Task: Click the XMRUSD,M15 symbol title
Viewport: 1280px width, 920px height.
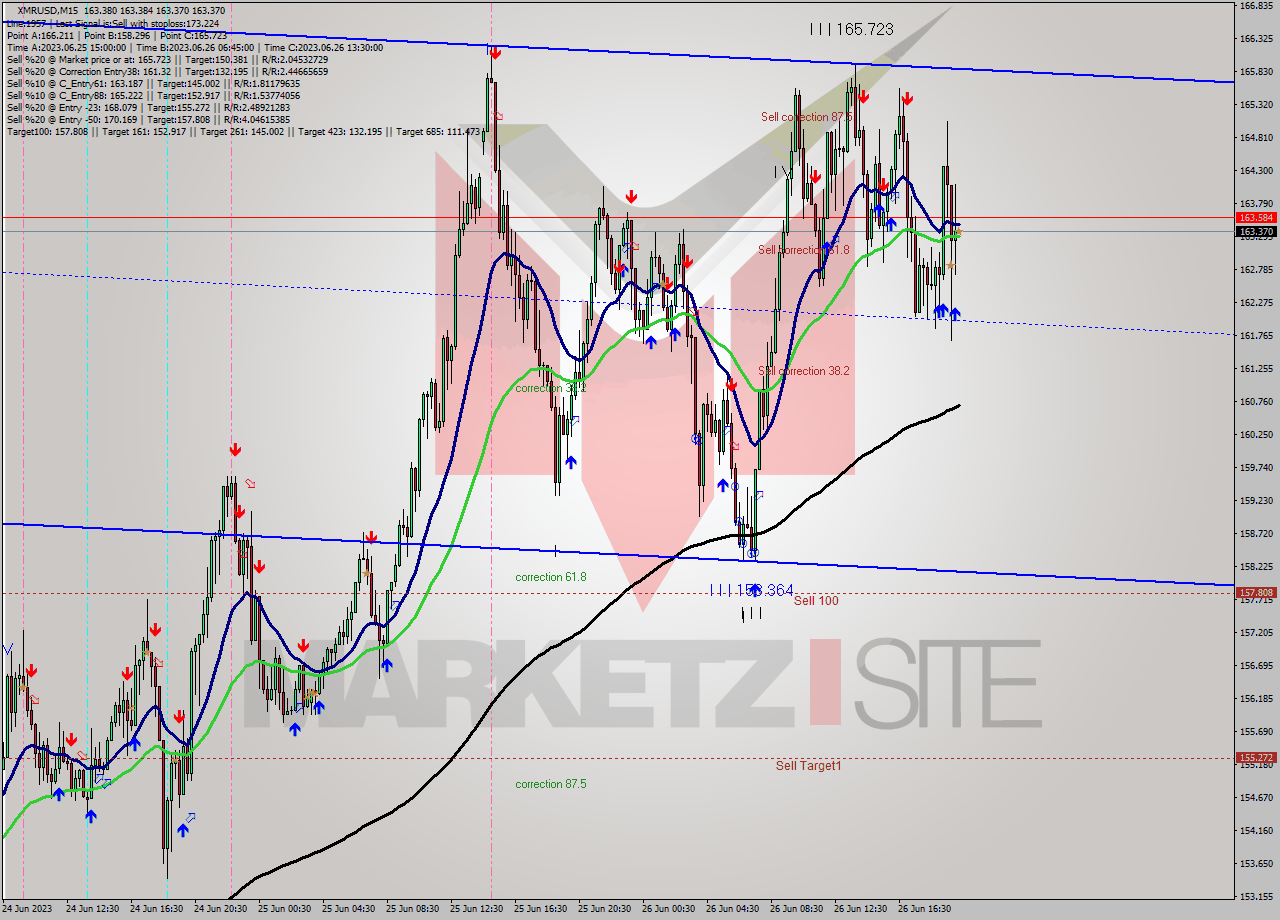Action: (49, 10)
